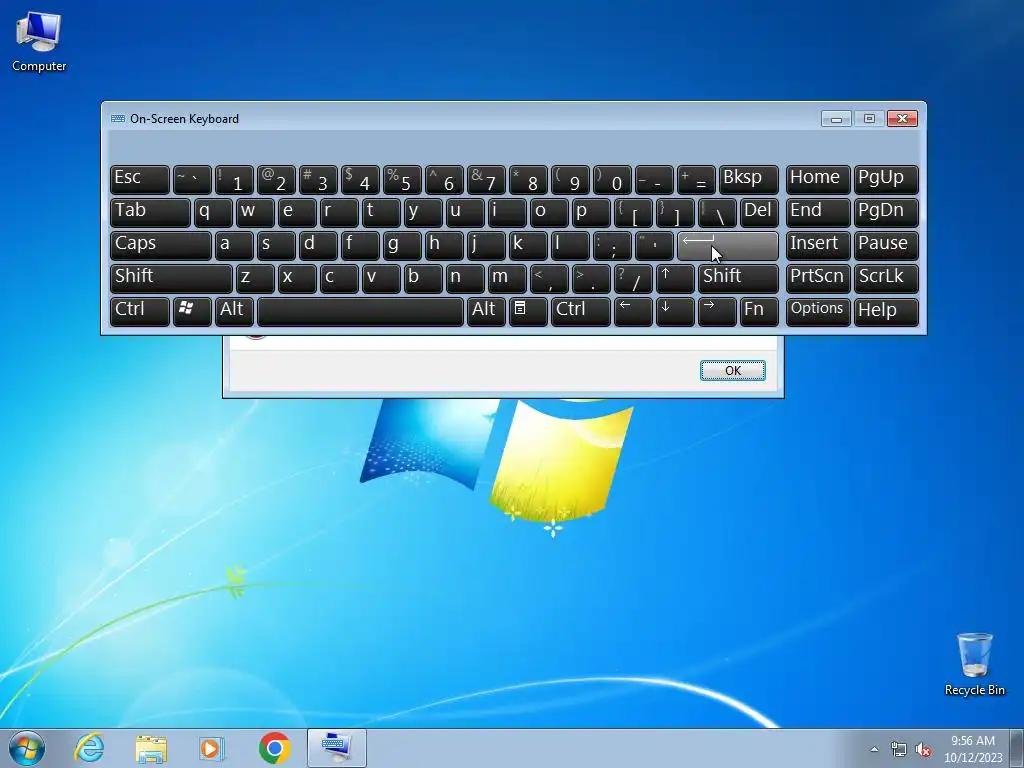Click the On-Screen Keyboard taskbar button
This screenshot has height=768, width=1024.
click(336, 748)
